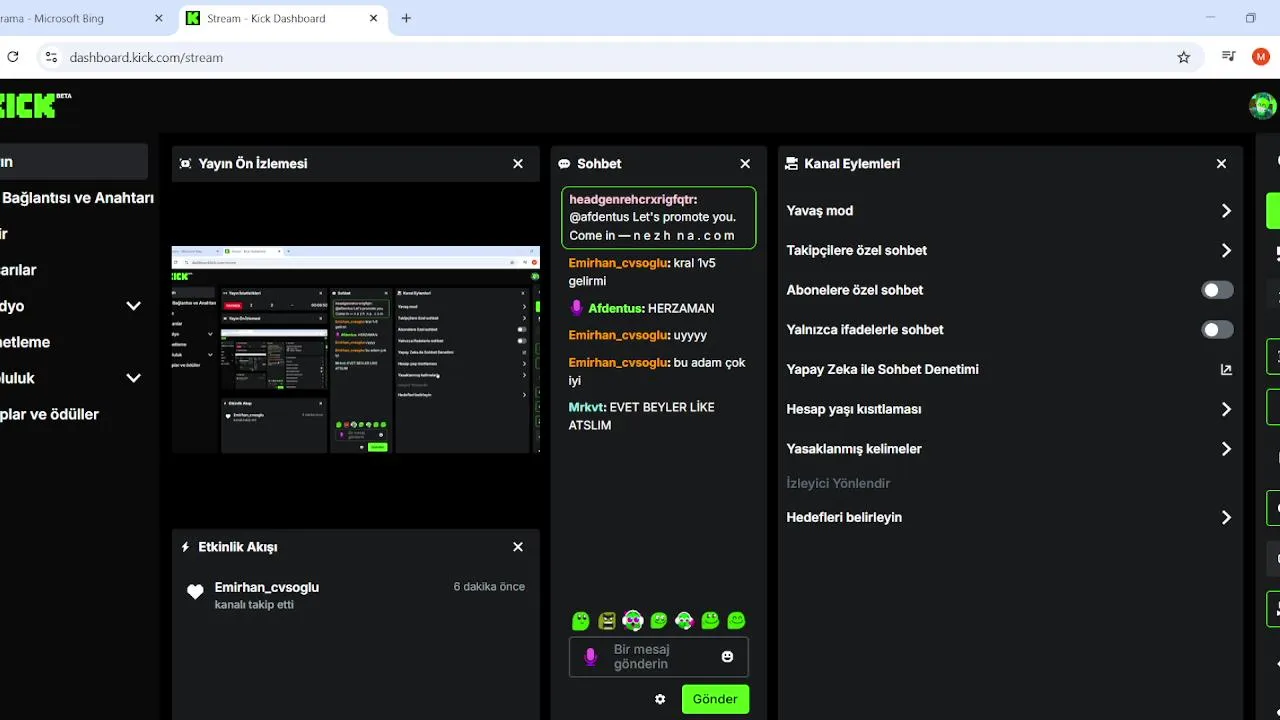Expand Yavaş mod options
The height and width of the screenshot is (720, 1280).
pyautogui.click(x=1226, y=211)
